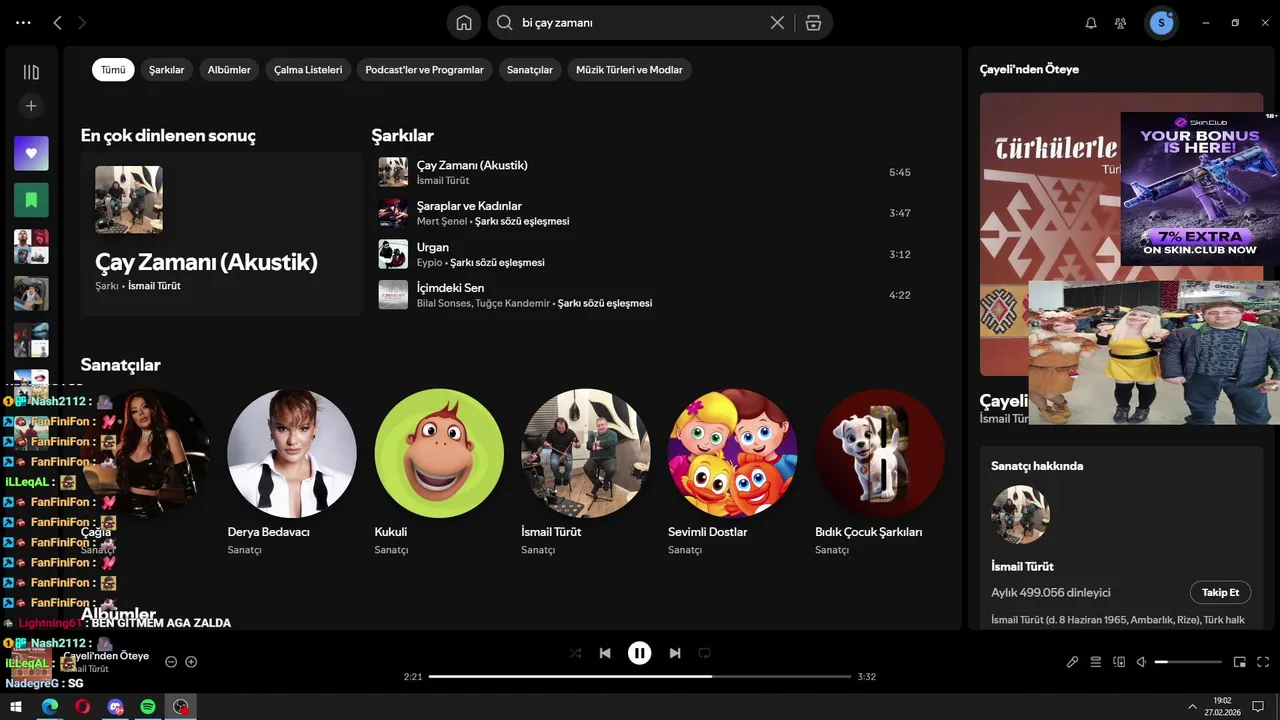Select Müzik Türleri ve Modlar filter
This screenshot has height=720, width=1280.
(x=629, y=70)
